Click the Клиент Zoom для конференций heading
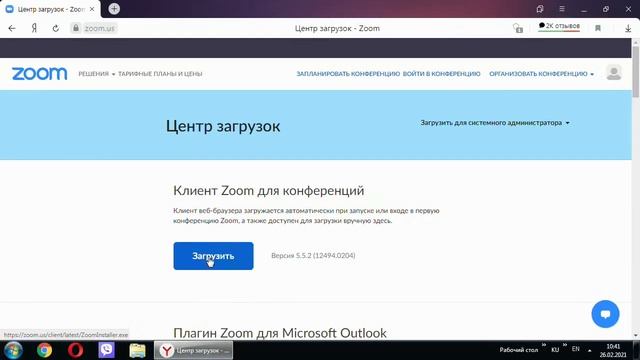Viewport: 640px width, 360px height. pyautogui.click(x=269, y=191)
